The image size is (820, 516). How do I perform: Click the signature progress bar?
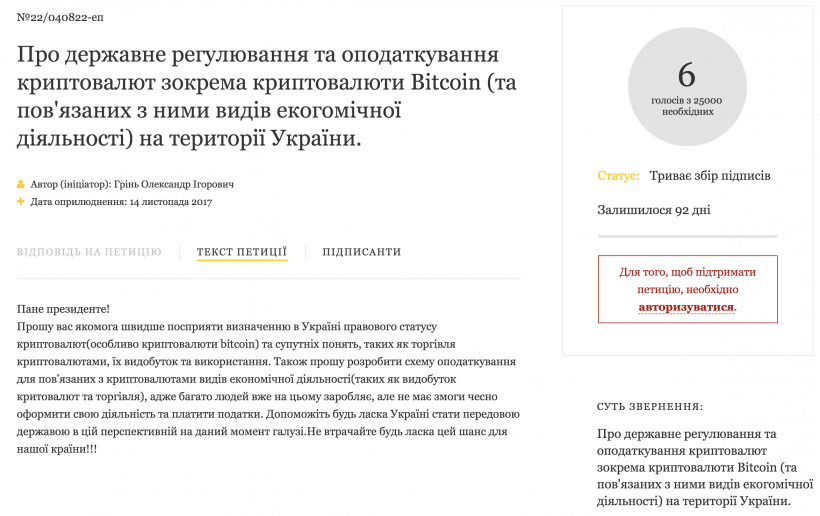tap(687, 236)
